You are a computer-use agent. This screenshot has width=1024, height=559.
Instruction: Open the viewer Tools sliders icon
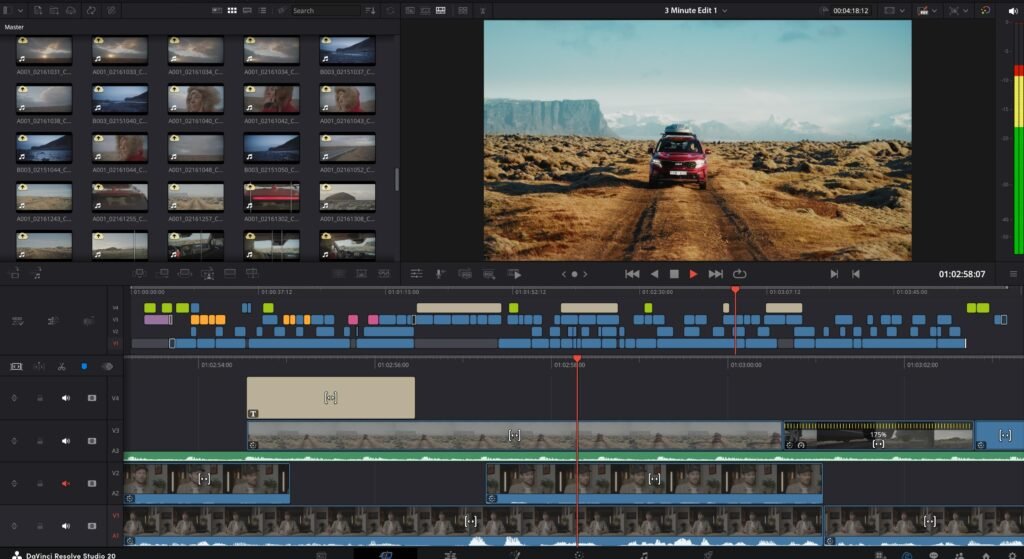[416, 274]
